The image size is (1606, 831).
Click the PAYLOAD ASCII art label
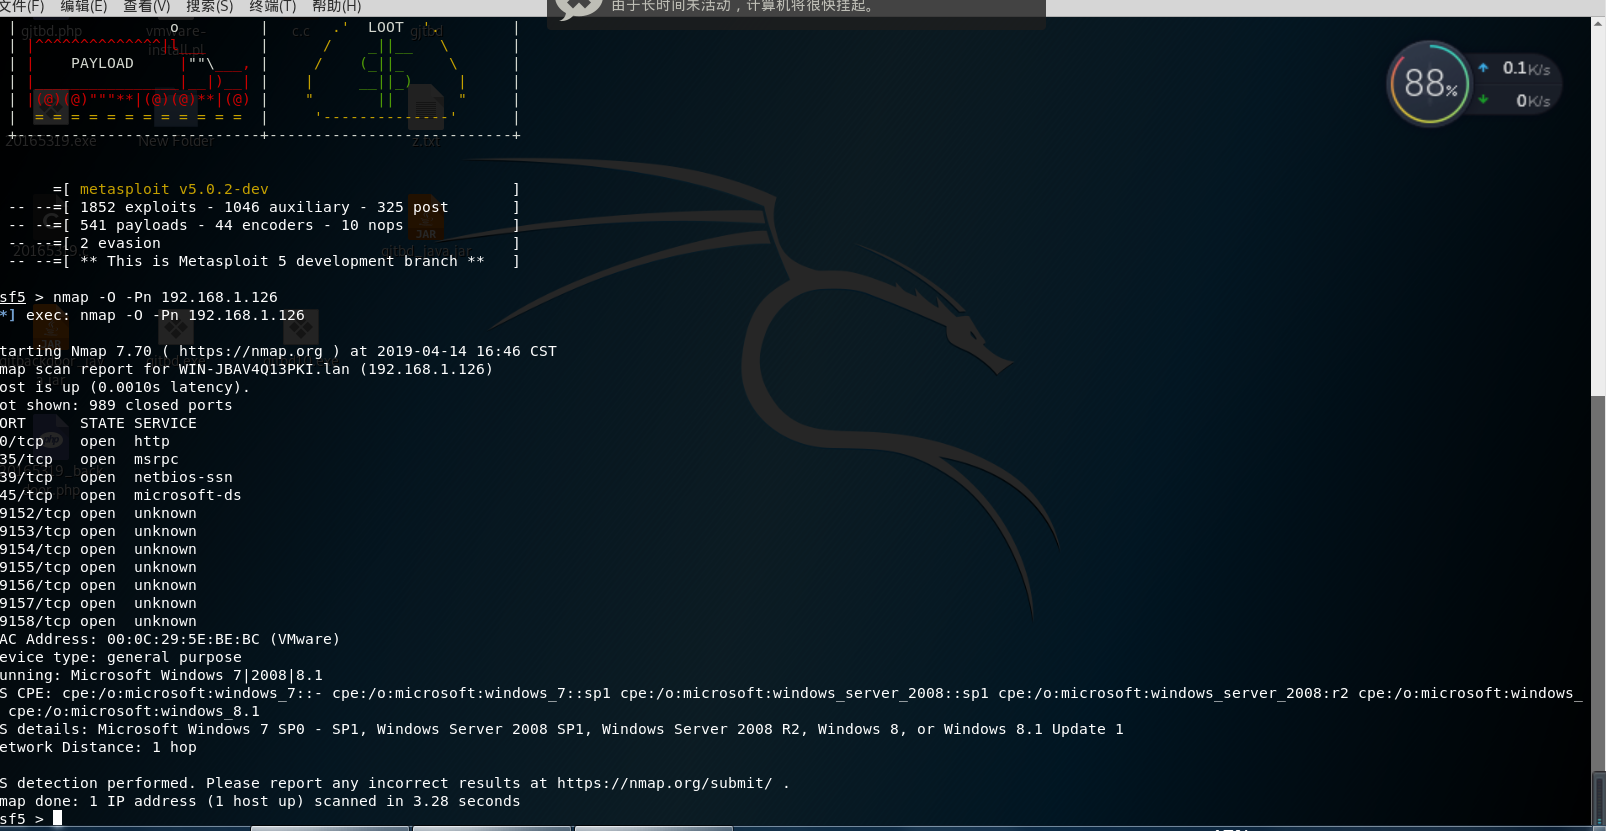[x=102, y=63]
